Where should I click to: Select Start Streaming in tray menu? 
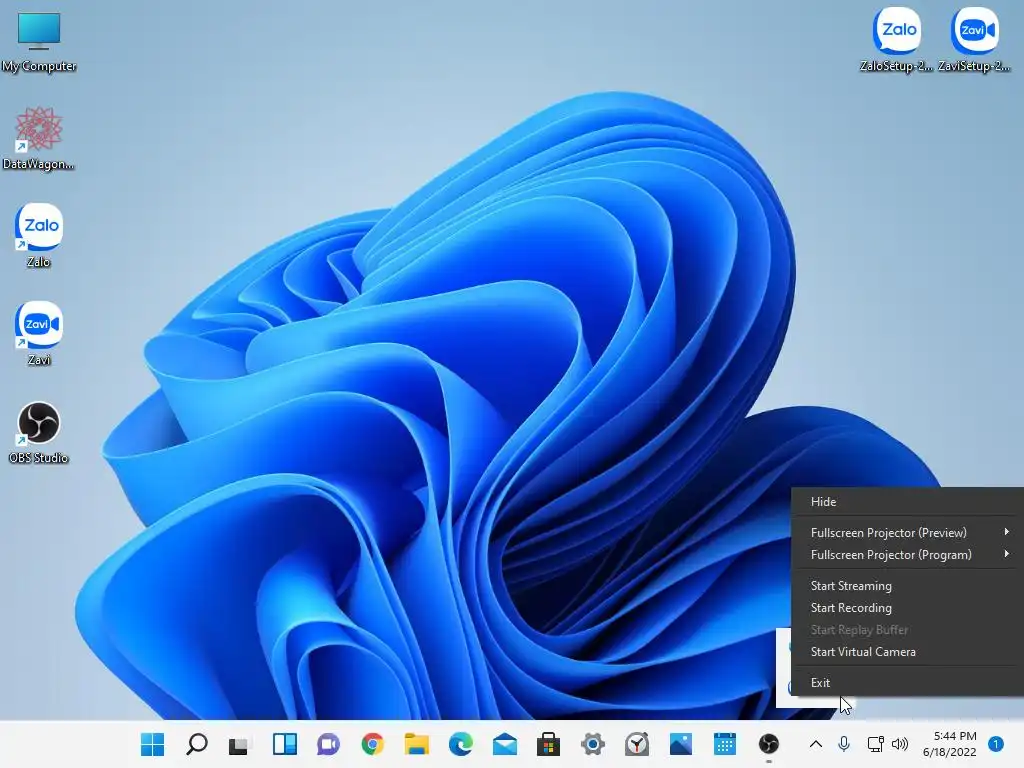[x=908, y=586]
